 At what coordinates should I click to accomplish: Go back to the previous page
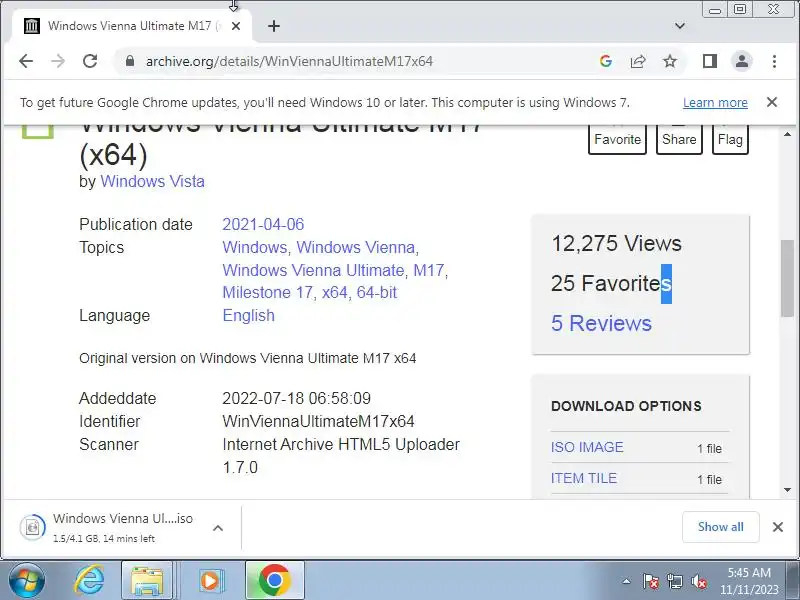(26, 61)
